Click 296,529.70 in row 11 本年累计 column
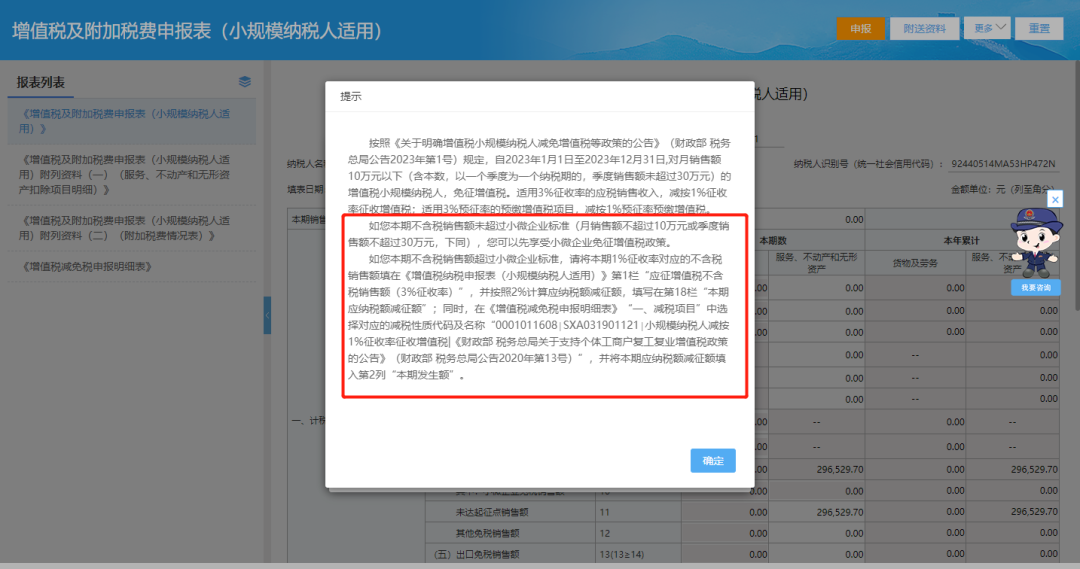Image resolution: width=1080 pixels, height=569 pixels. coord(1034,512)
